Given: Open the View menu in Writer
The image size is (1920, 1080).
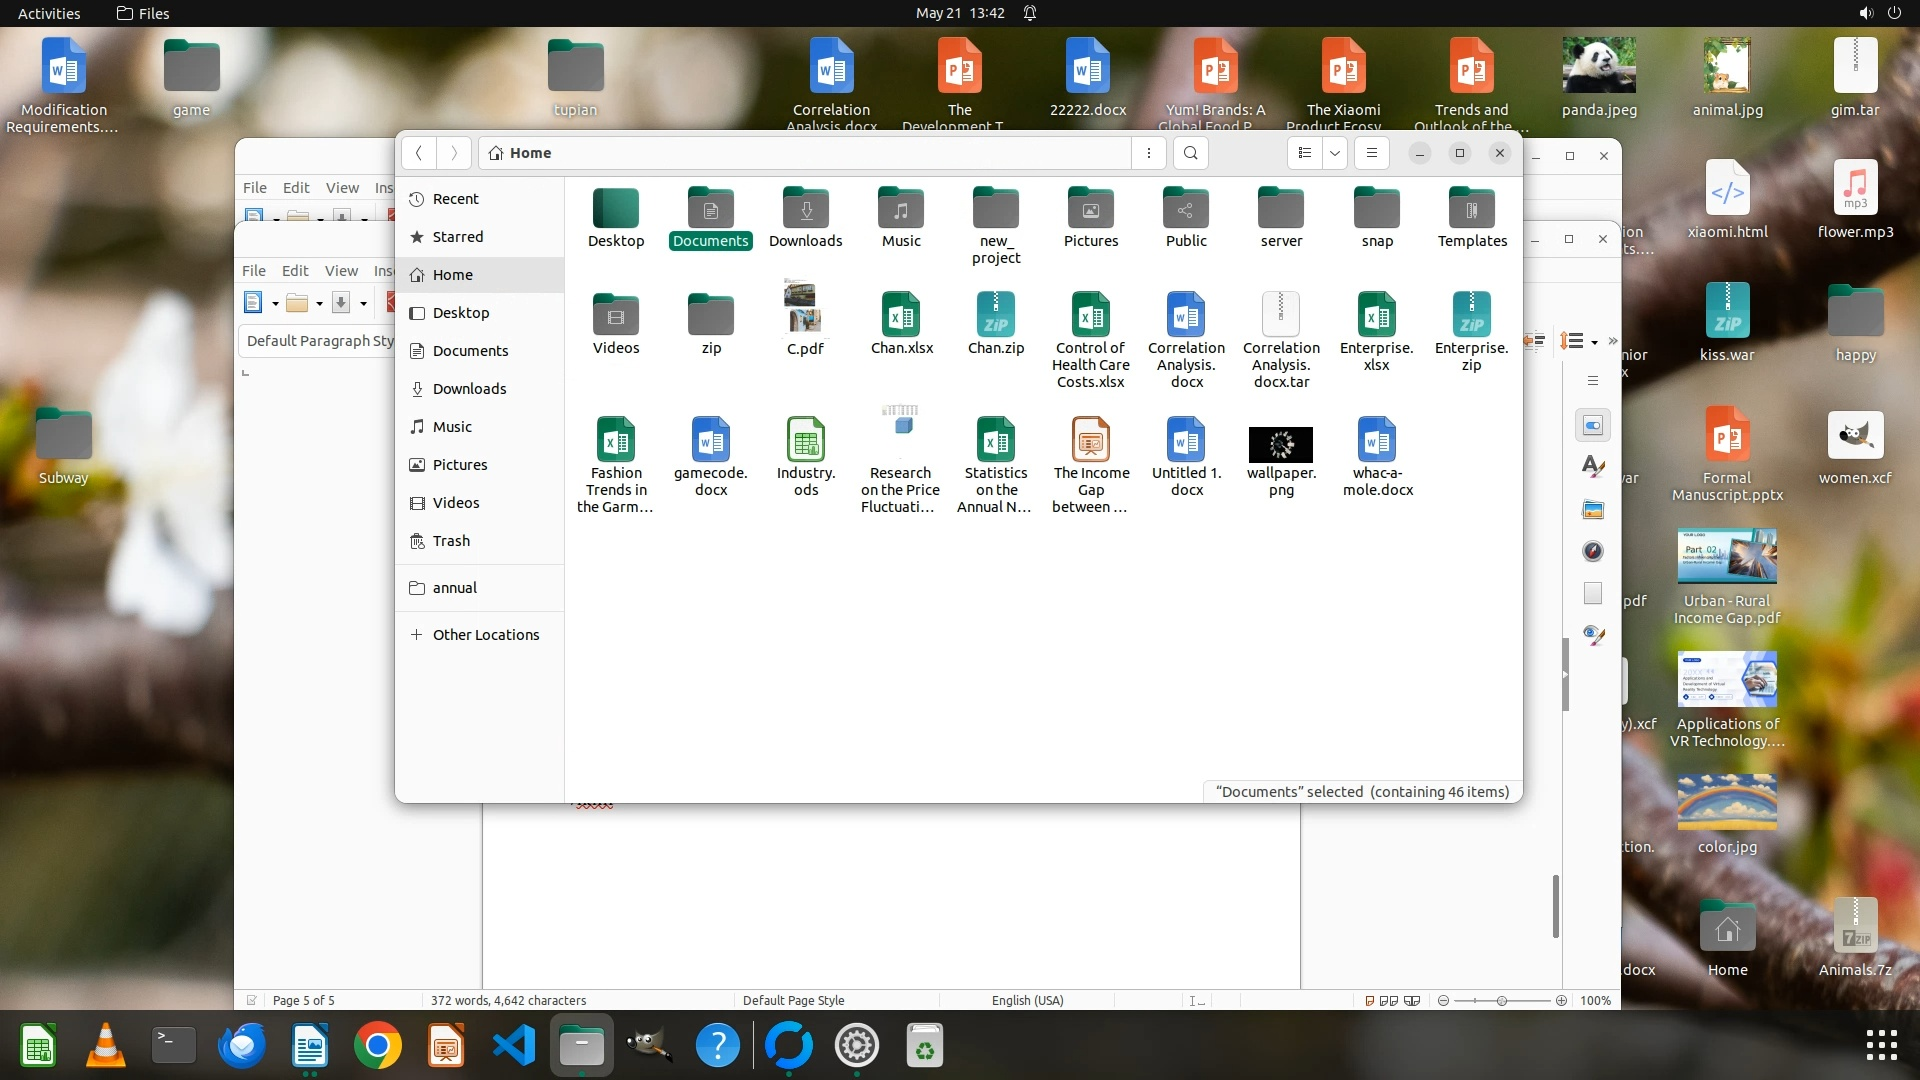Looking at the screenshot, I should coord(341,271).
